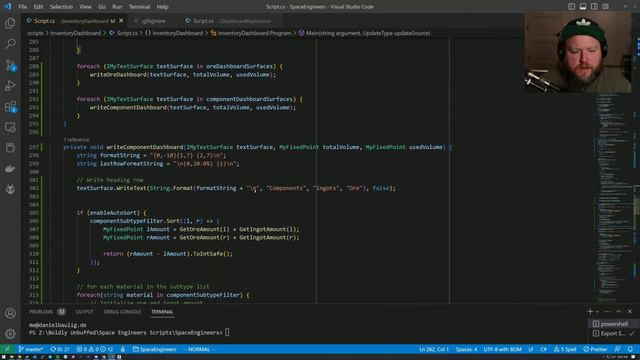Open the Manage gear icon
Image resolution: width=640 pixels, height=360 pixels.
point(10,333)
